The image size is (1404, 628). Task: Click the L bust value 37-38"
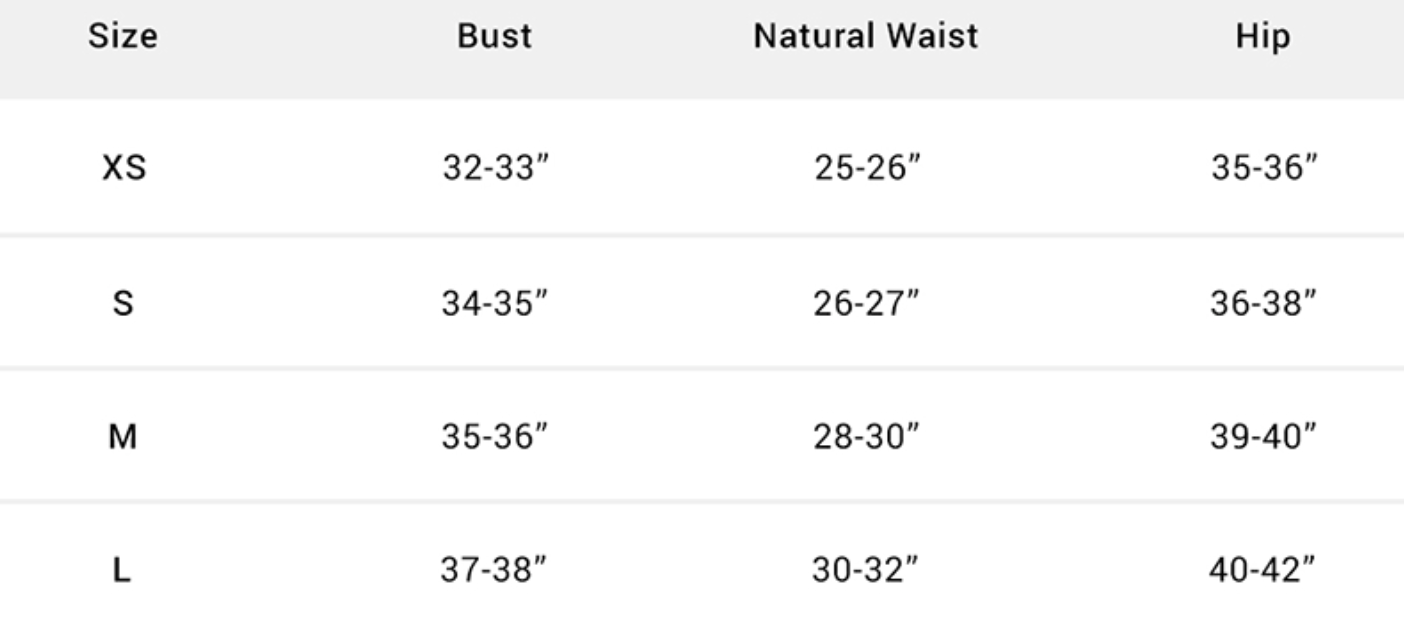[495, 571]
